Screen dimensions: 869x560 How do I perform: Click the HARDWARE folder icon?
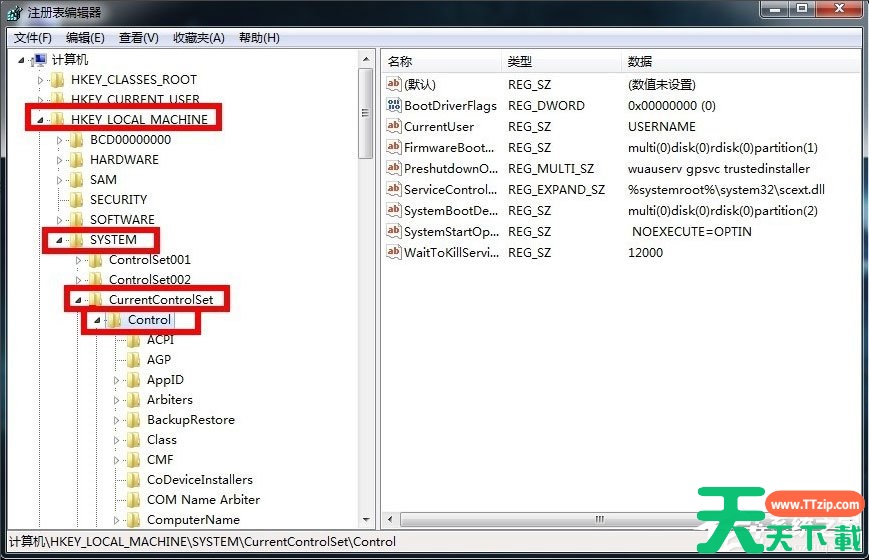76,160
